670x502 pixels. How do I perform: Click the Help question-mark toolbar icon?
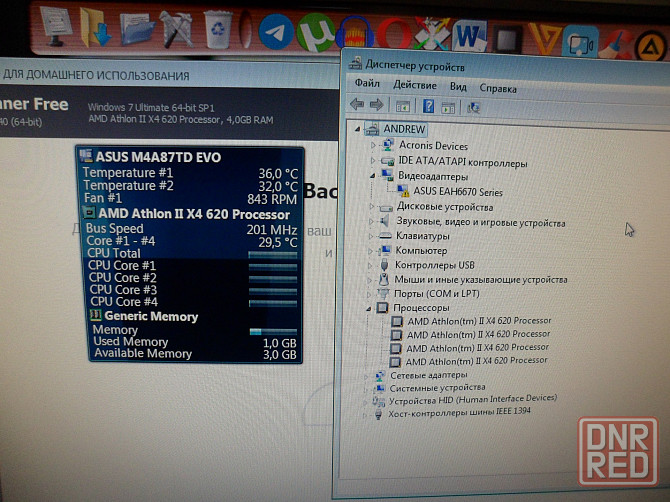click(428, 106)
